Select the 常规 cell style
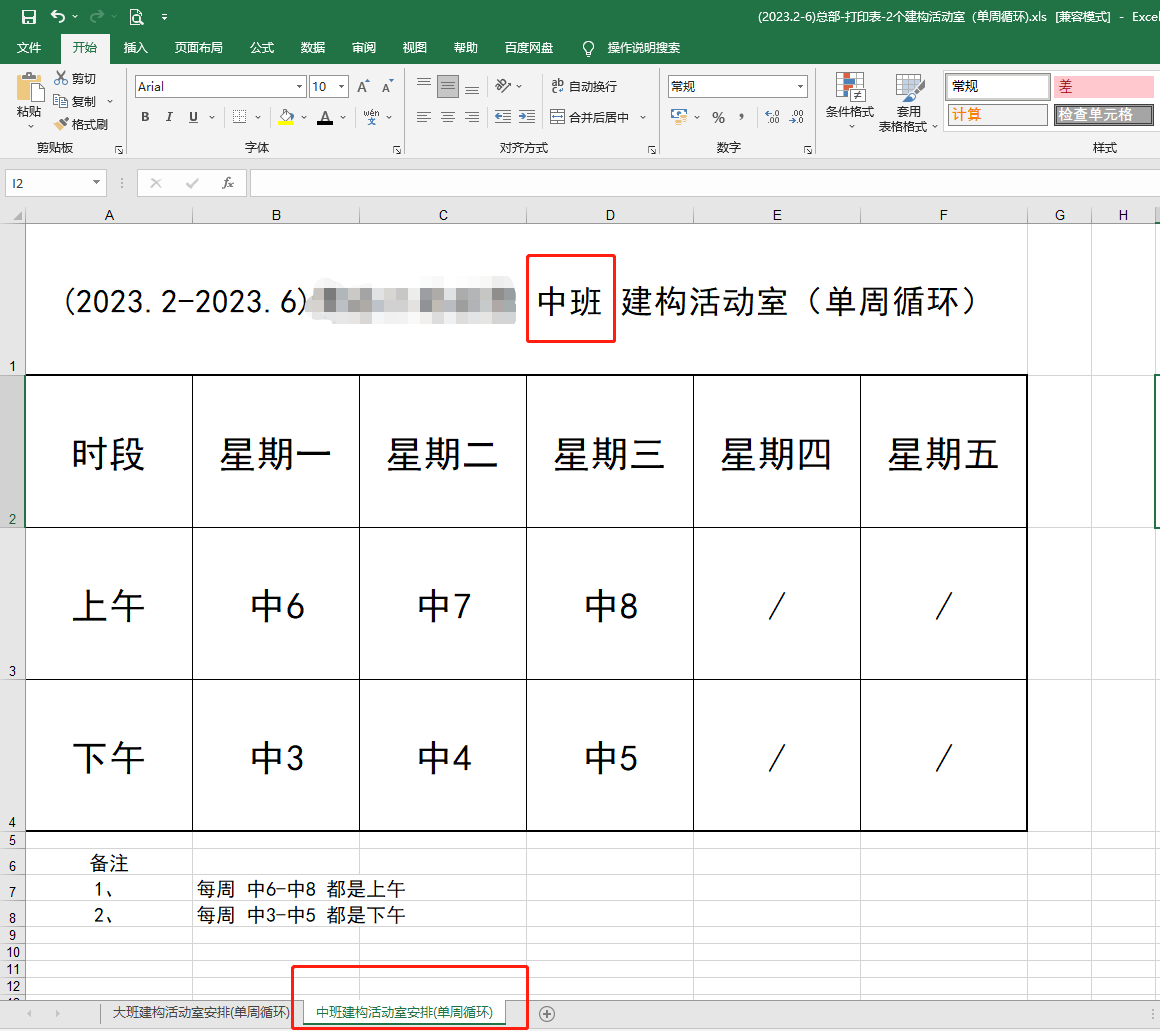Image resolution: width=1160 pixels, height=1031 pixels. (x=997, y=87)
